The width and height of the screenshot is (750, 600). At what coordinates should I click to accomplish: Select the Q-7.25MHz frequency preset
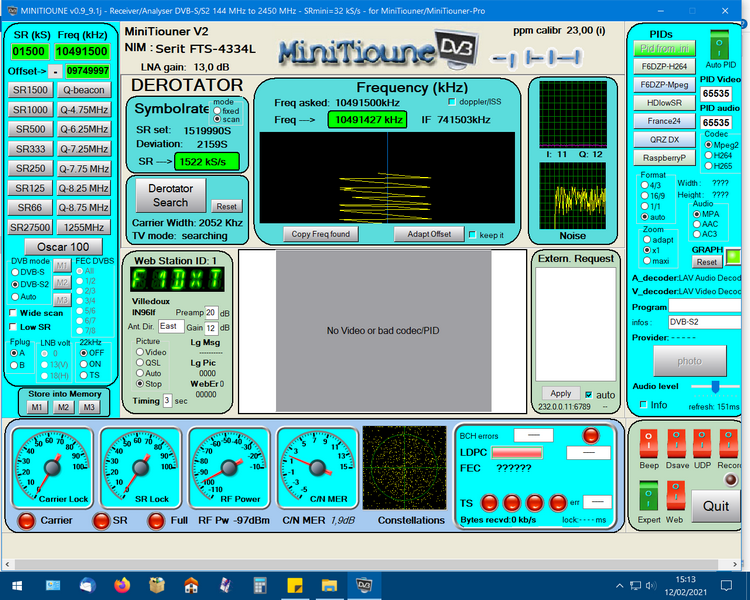[84, 149]
